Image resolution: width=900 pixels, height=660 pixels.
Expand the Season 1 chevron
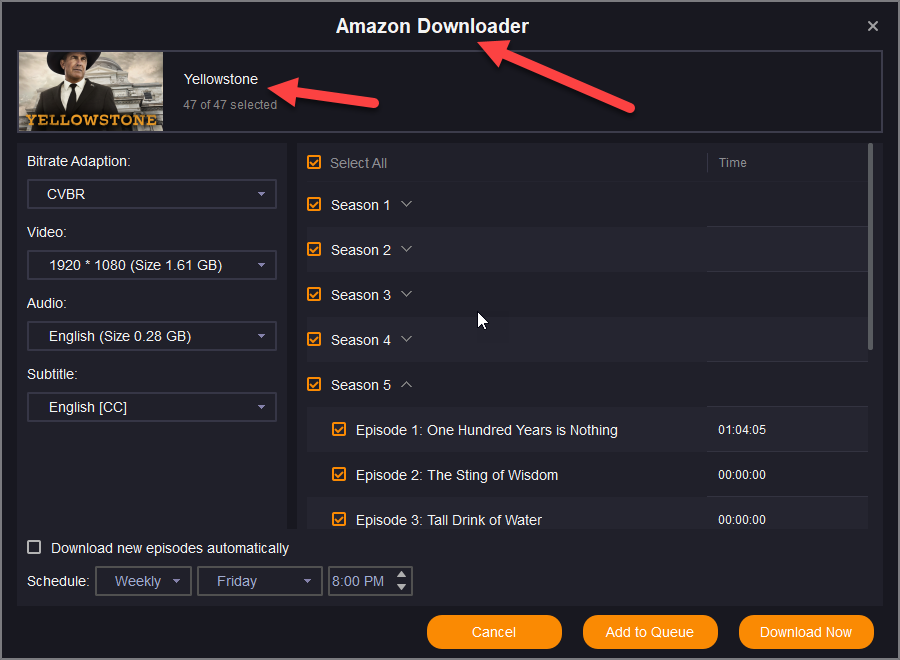406,204
